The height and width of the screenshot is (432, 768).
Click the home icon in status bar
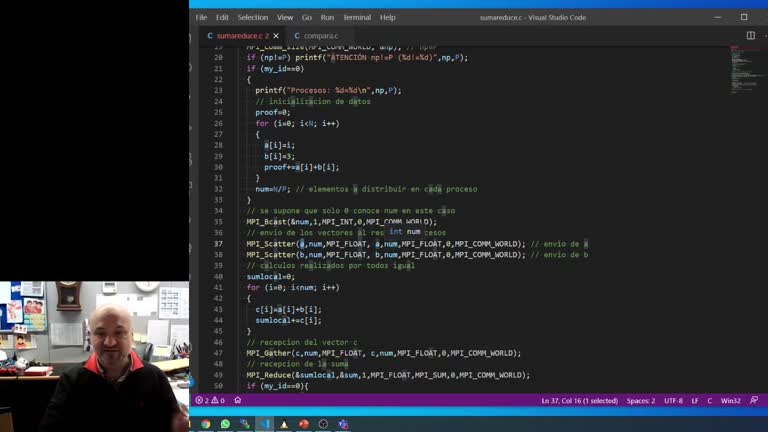(x=238, y=400)
